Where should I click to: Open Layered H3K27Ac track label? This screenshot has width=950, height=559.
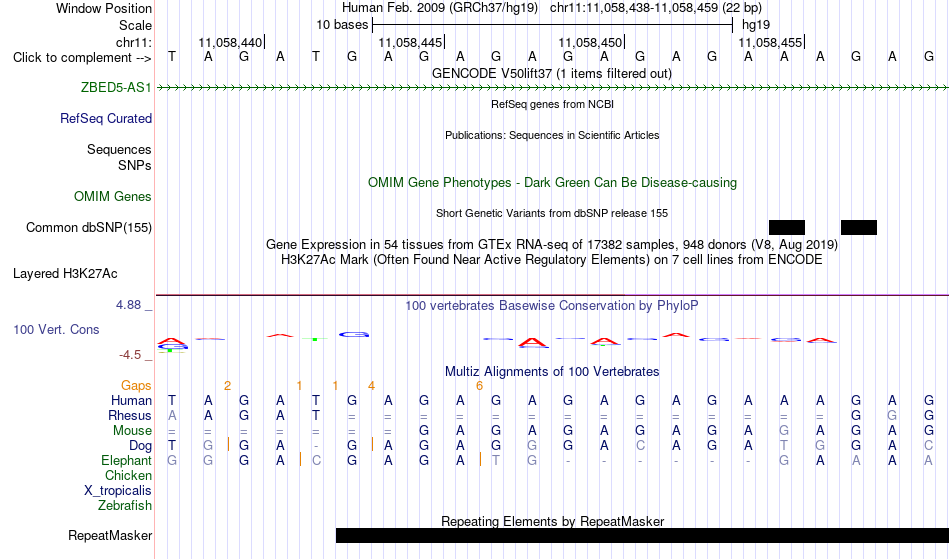tap(65, 274)
